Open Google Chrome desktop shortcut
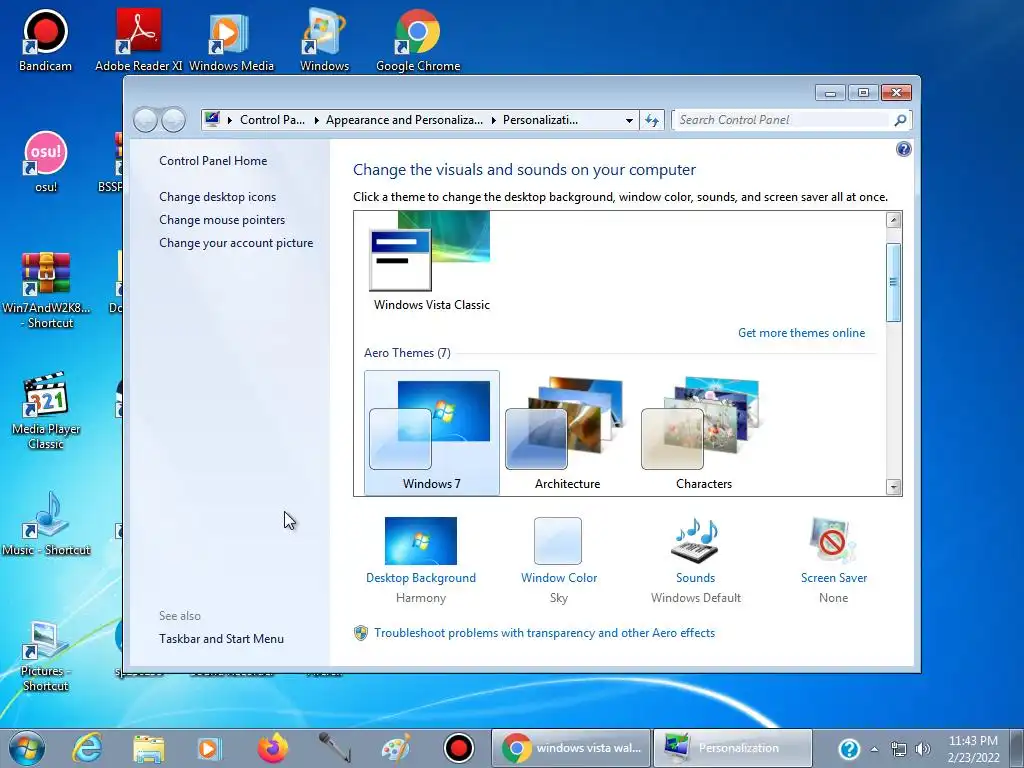This screenshot has width=1024, height=768. (418, 40)
